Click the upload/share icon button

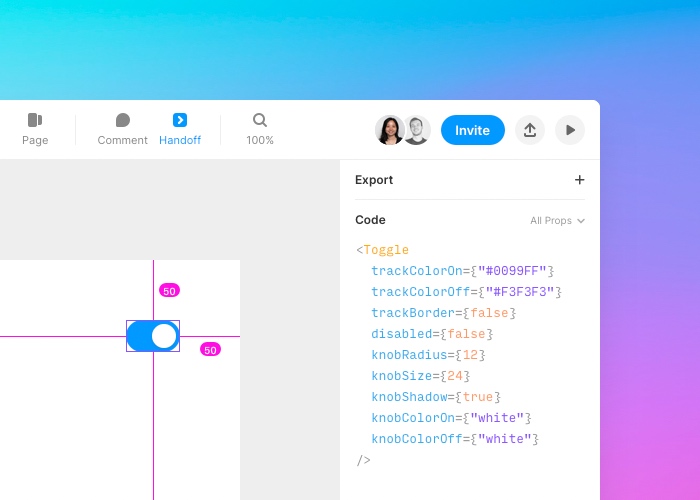tap(530, 130)
